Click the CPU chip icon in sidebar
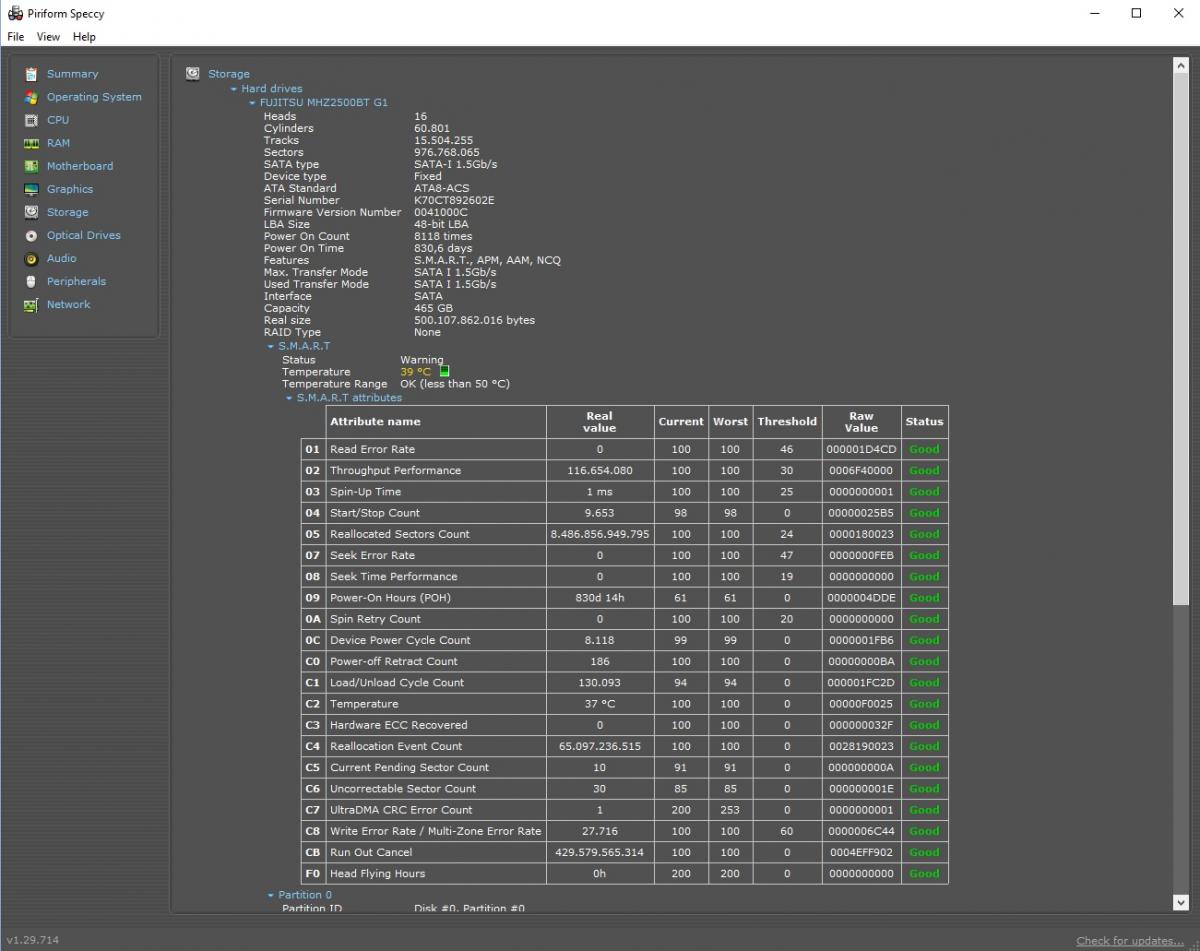Image resolution: width=1200 pixels, height=951 pixels. 31,120
